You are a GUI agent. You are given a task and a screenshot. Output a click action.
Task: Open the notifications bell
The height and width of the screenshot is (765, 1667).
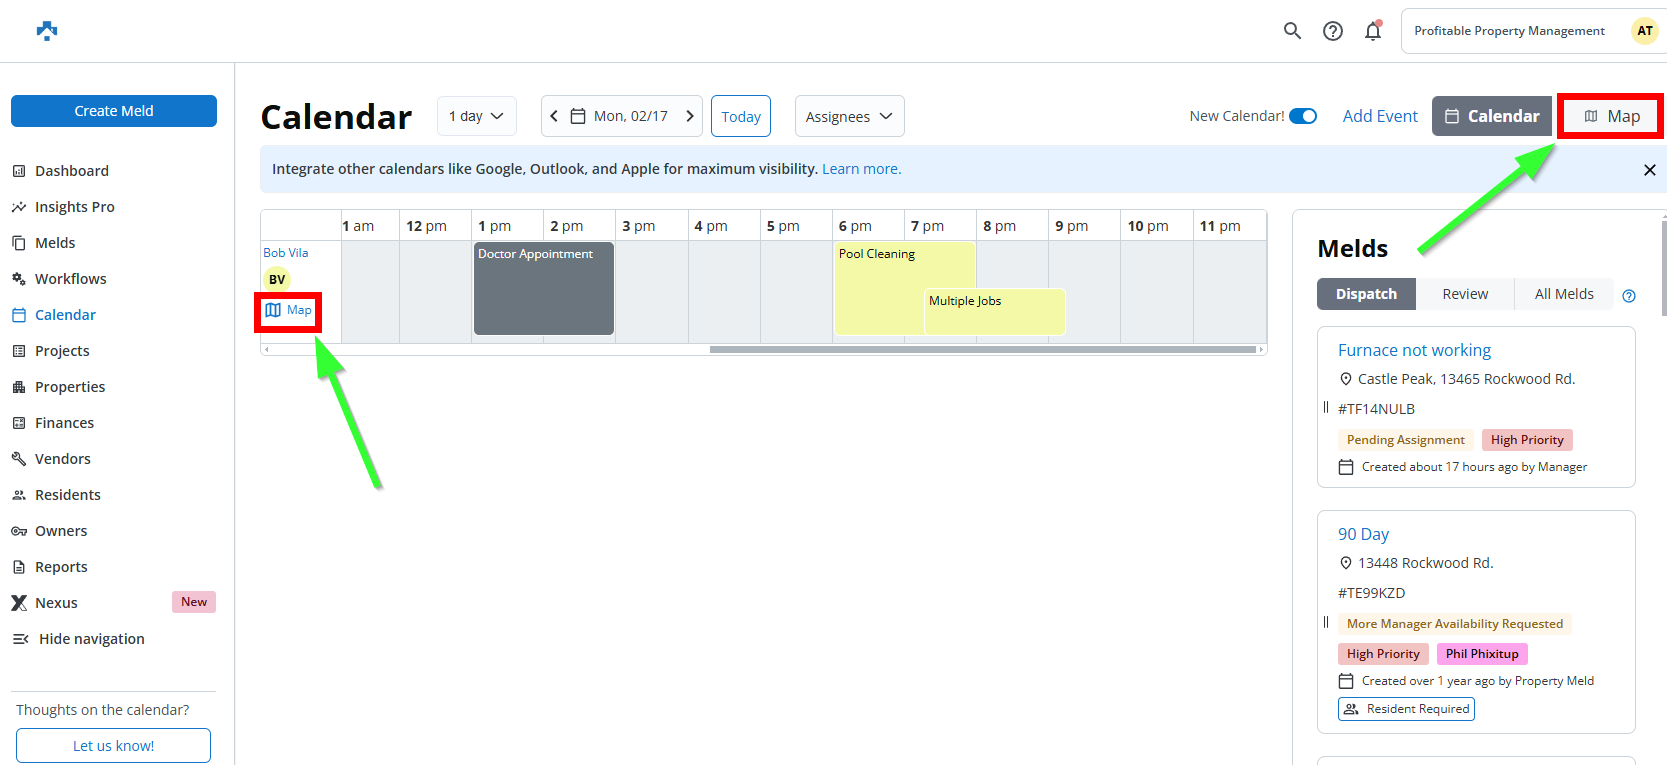coord(1372,31)
